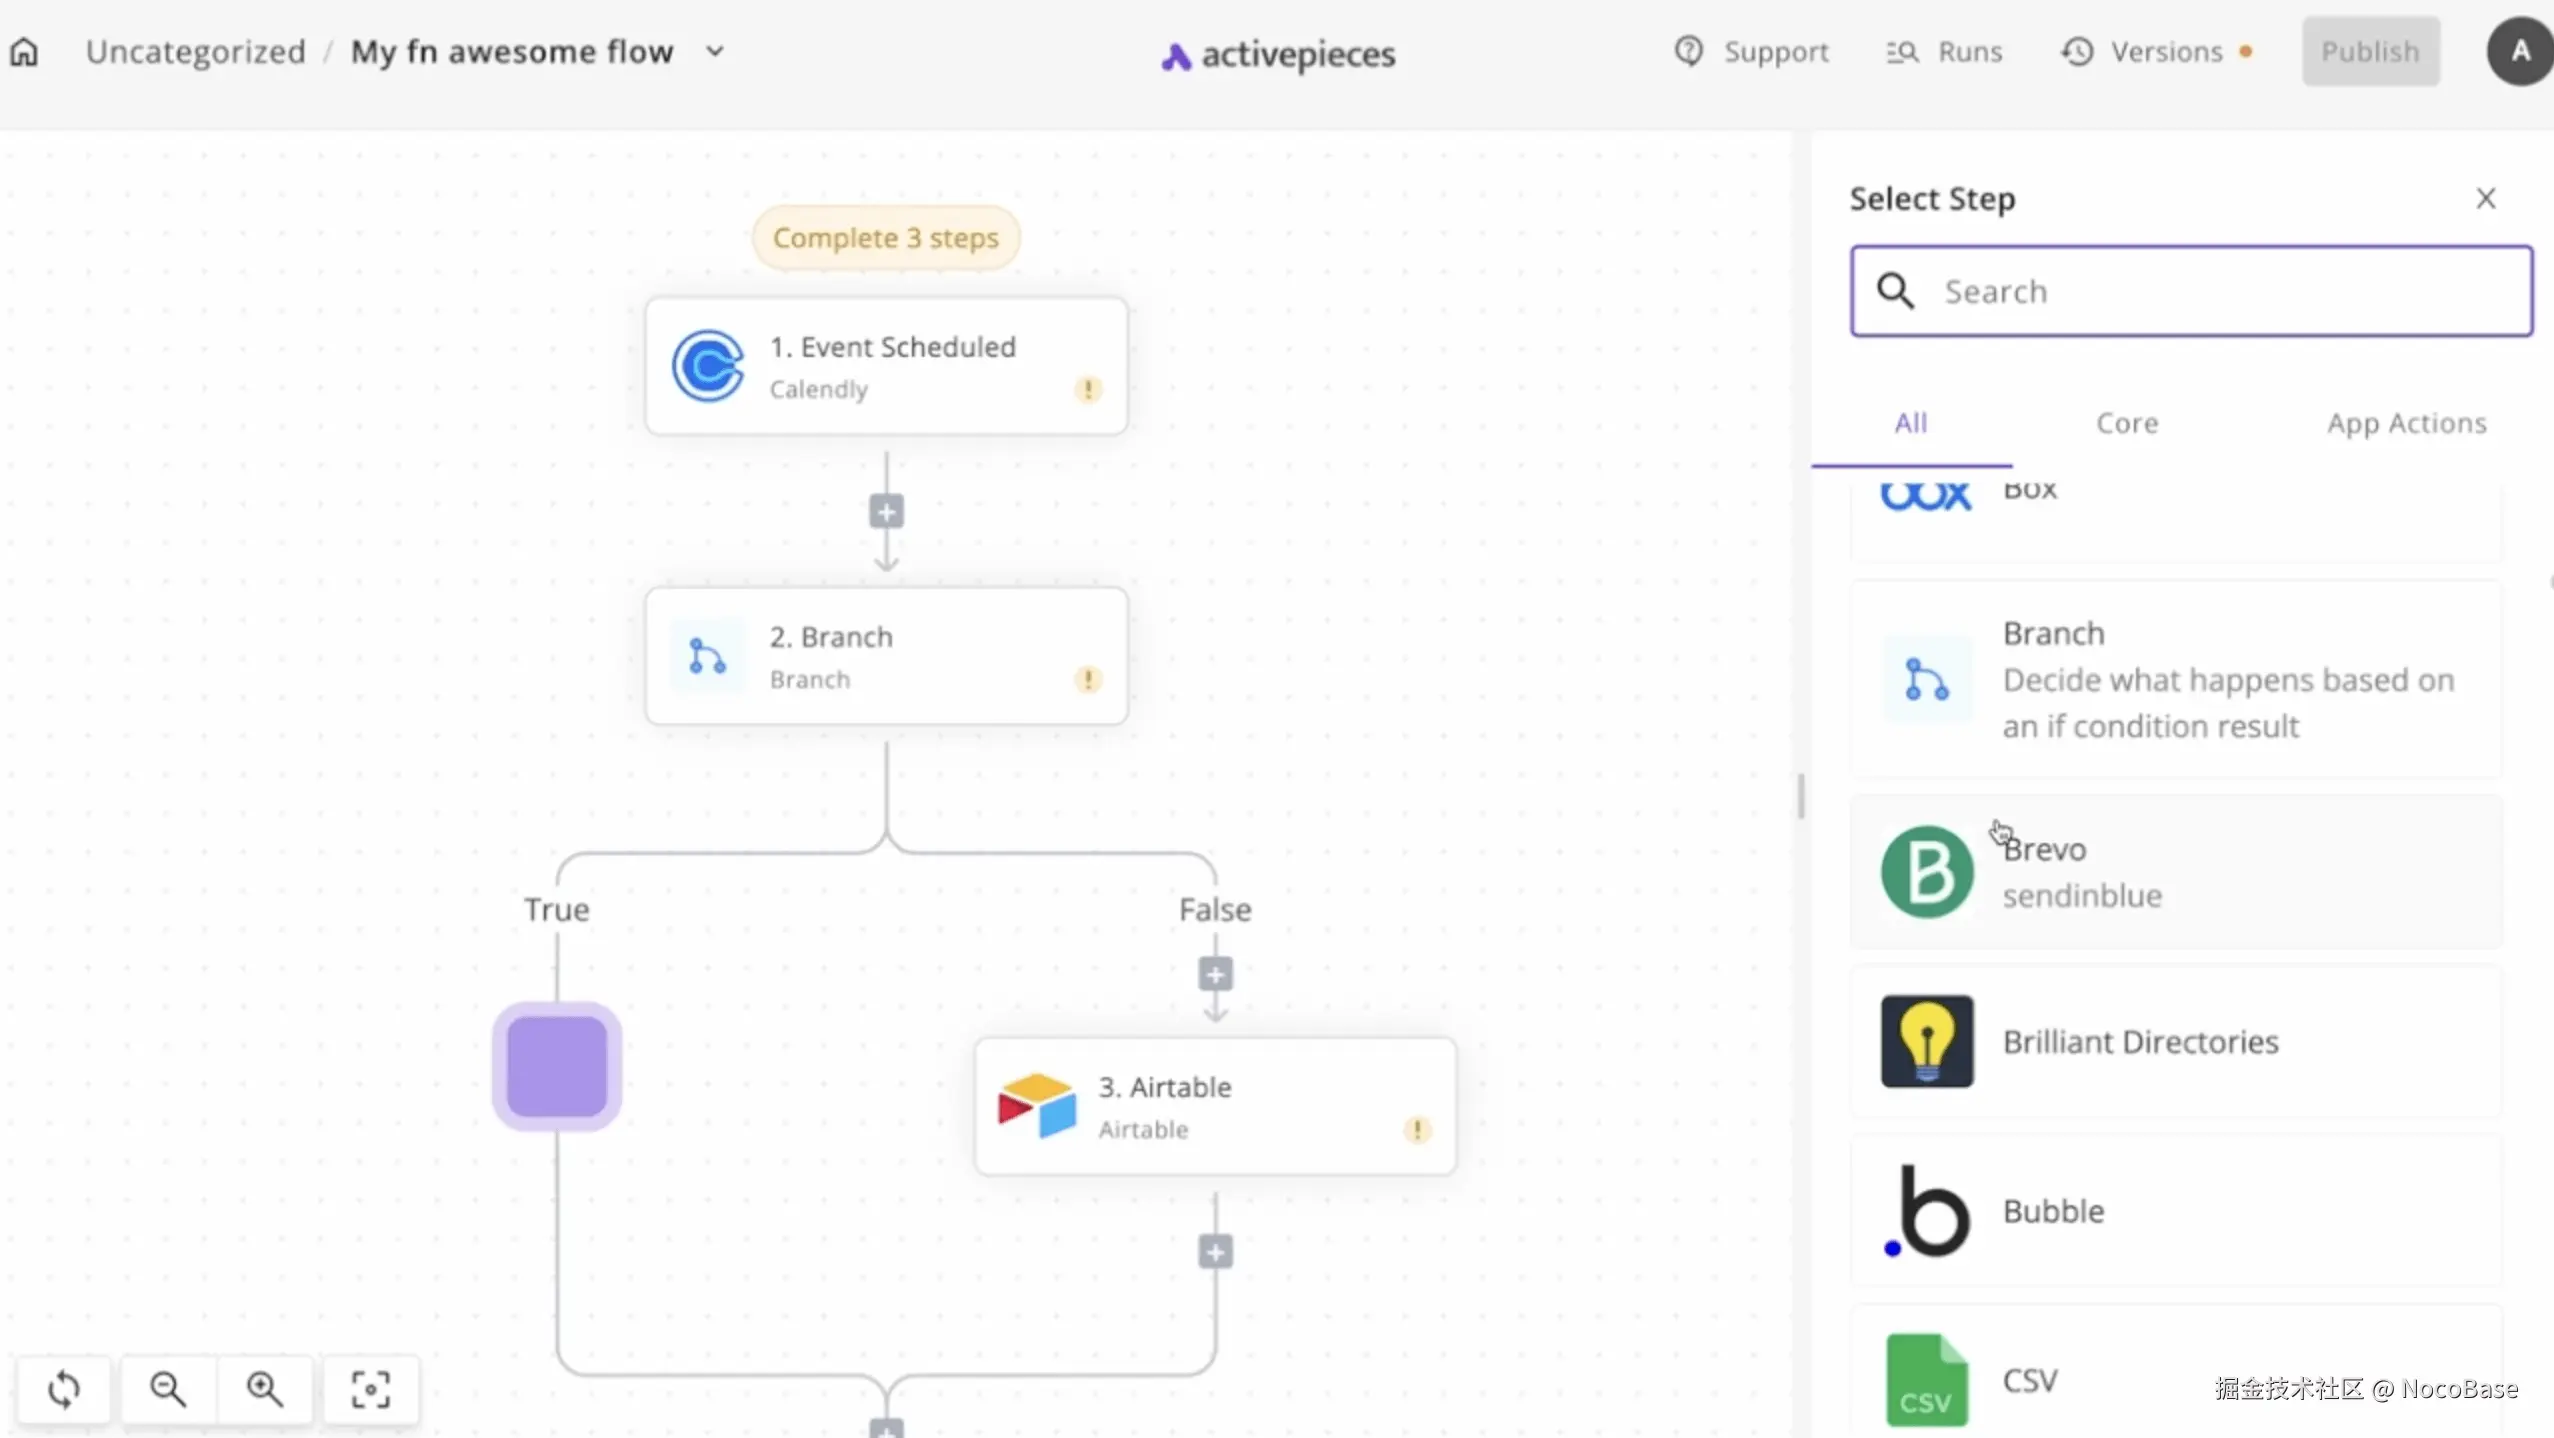Switch to the All tab
The image size is (2554, 1438).
point(1911,423)
